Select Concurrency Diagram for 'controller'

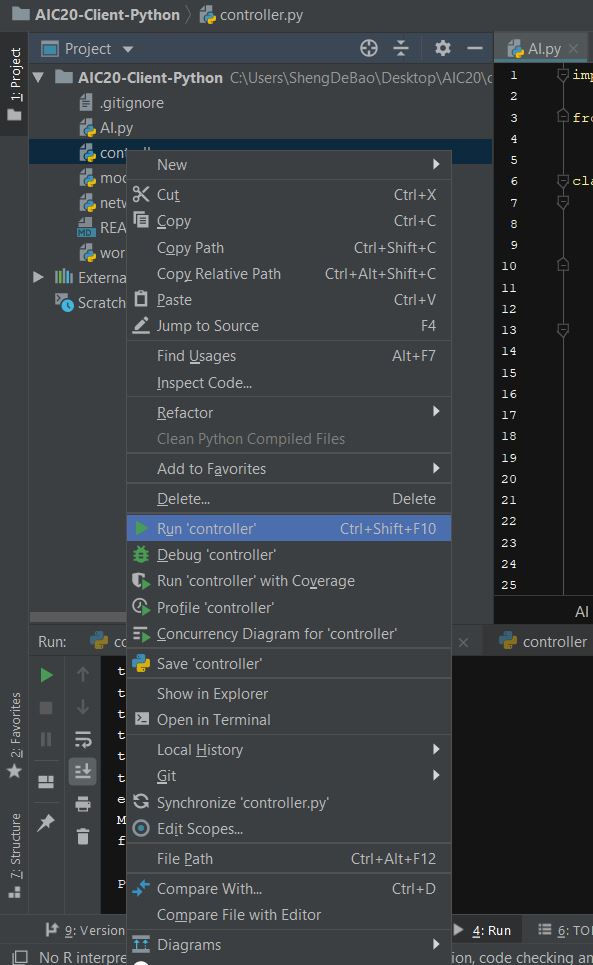pos(289,633)
